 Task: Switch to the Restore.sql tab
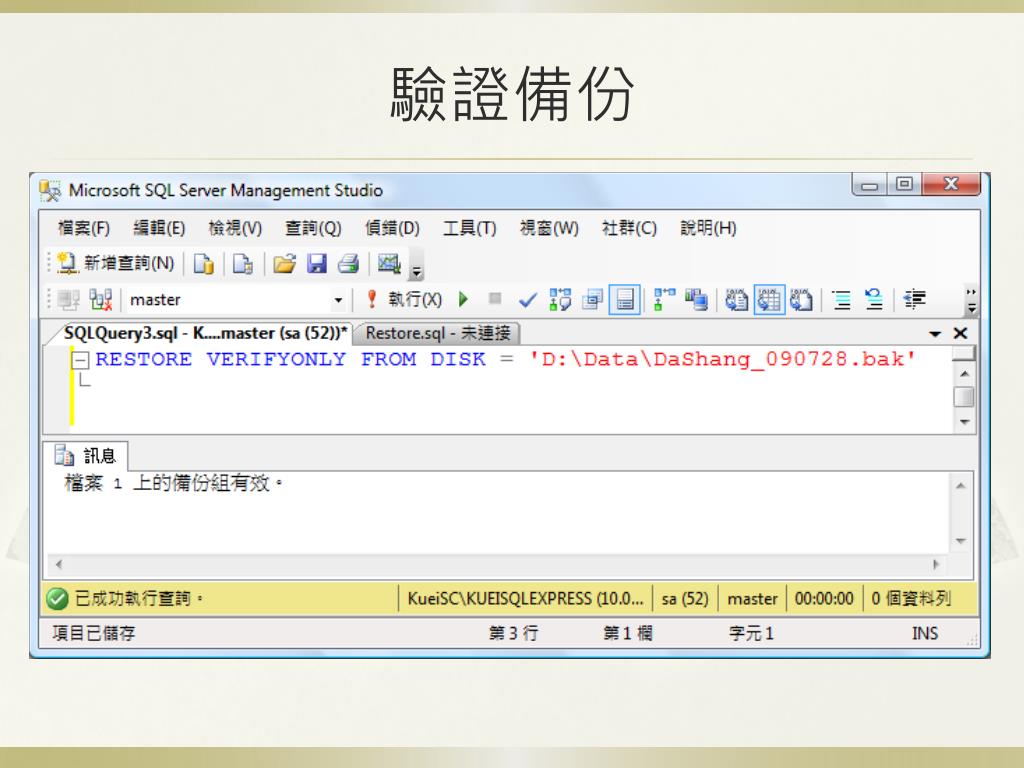[438, 333]
